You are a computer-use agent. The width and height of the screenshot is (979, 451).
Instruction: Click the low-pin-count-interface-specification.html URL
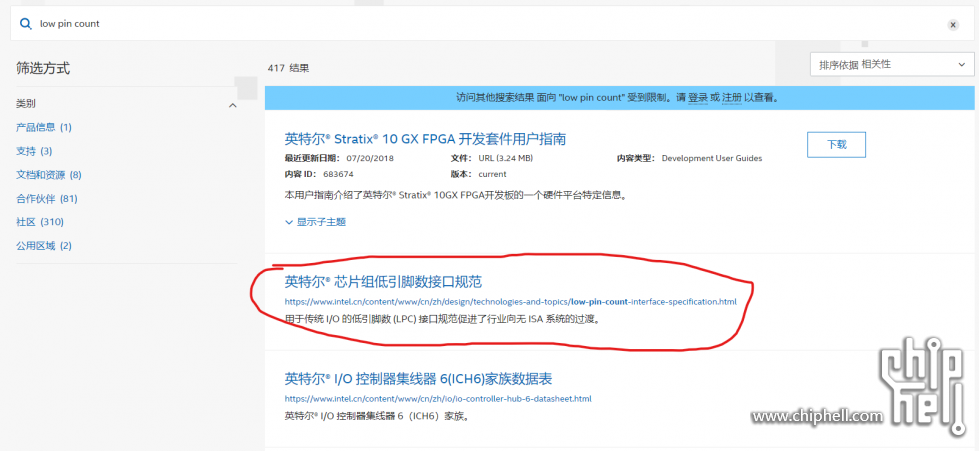tap(511, 302)
